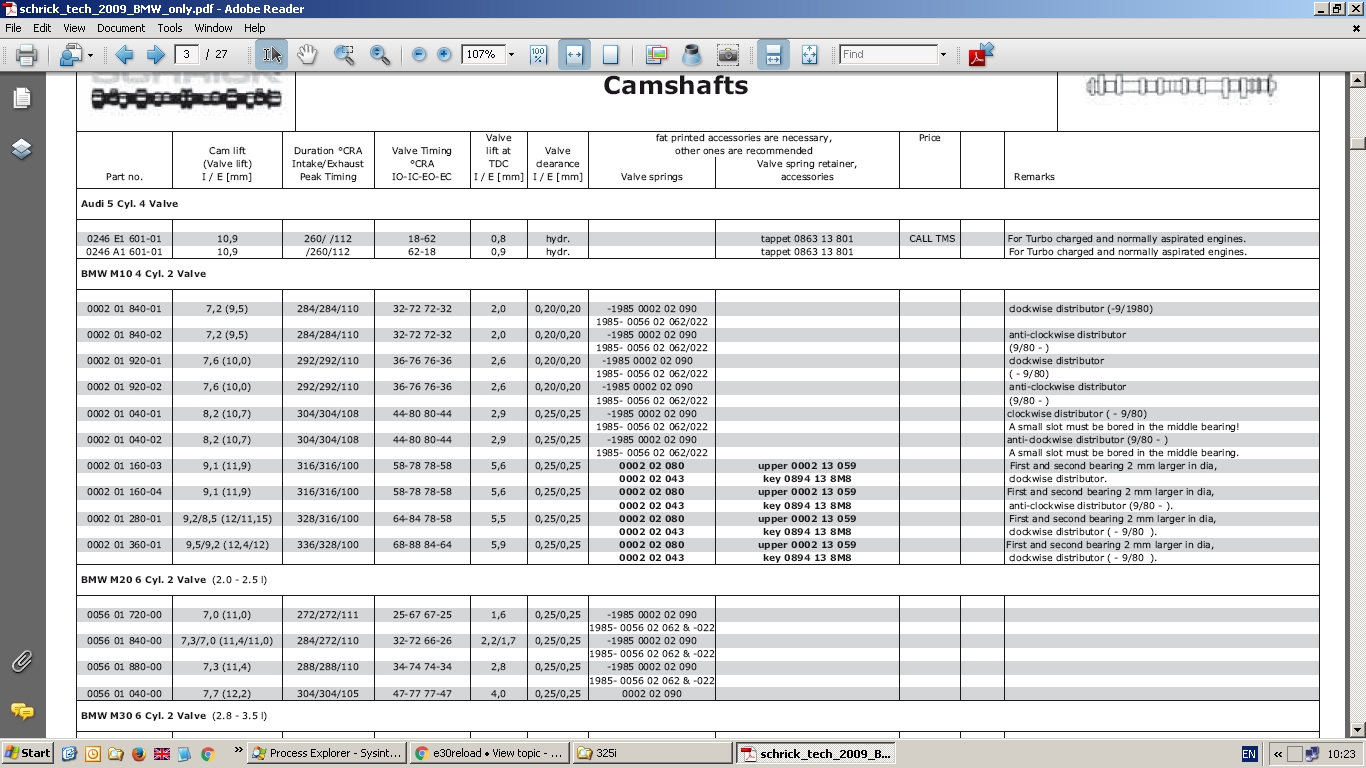Image resolution: width=1366 pixels, height=768 pixels.
Task: Select the Loupe tool
Action: point(692,55)
